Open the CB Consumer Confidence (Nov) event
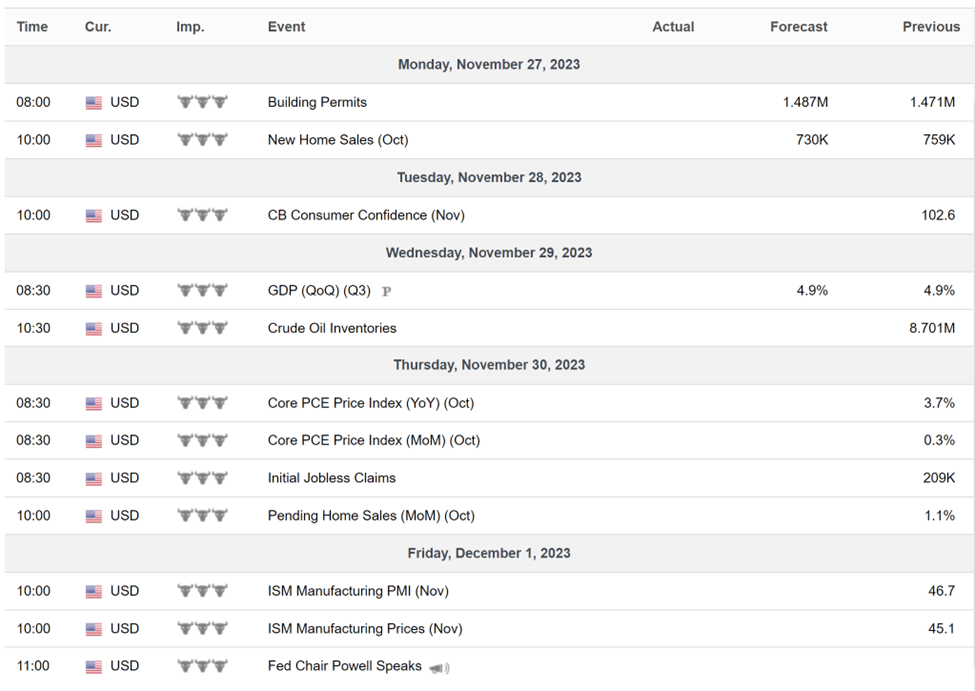The width and height of the screenshot is (975, 691). pos(366,215)
